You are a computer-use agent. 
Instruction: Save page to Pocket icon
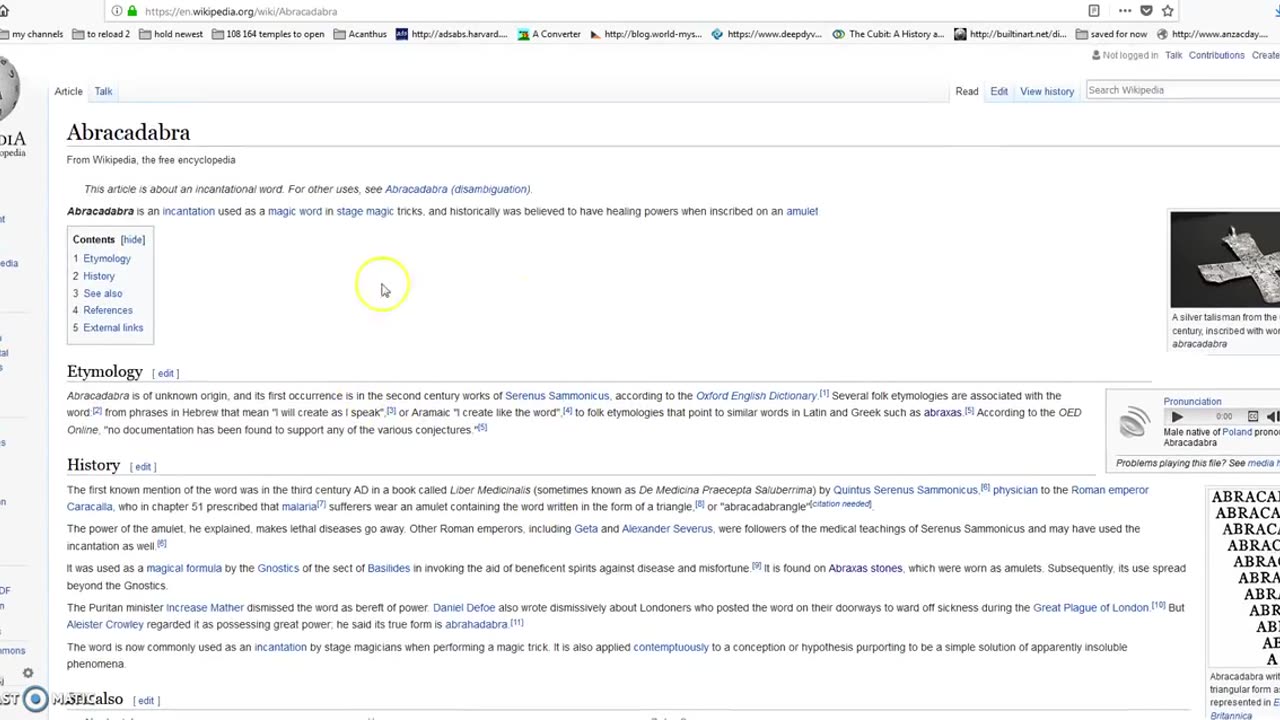coord(1146,11)
